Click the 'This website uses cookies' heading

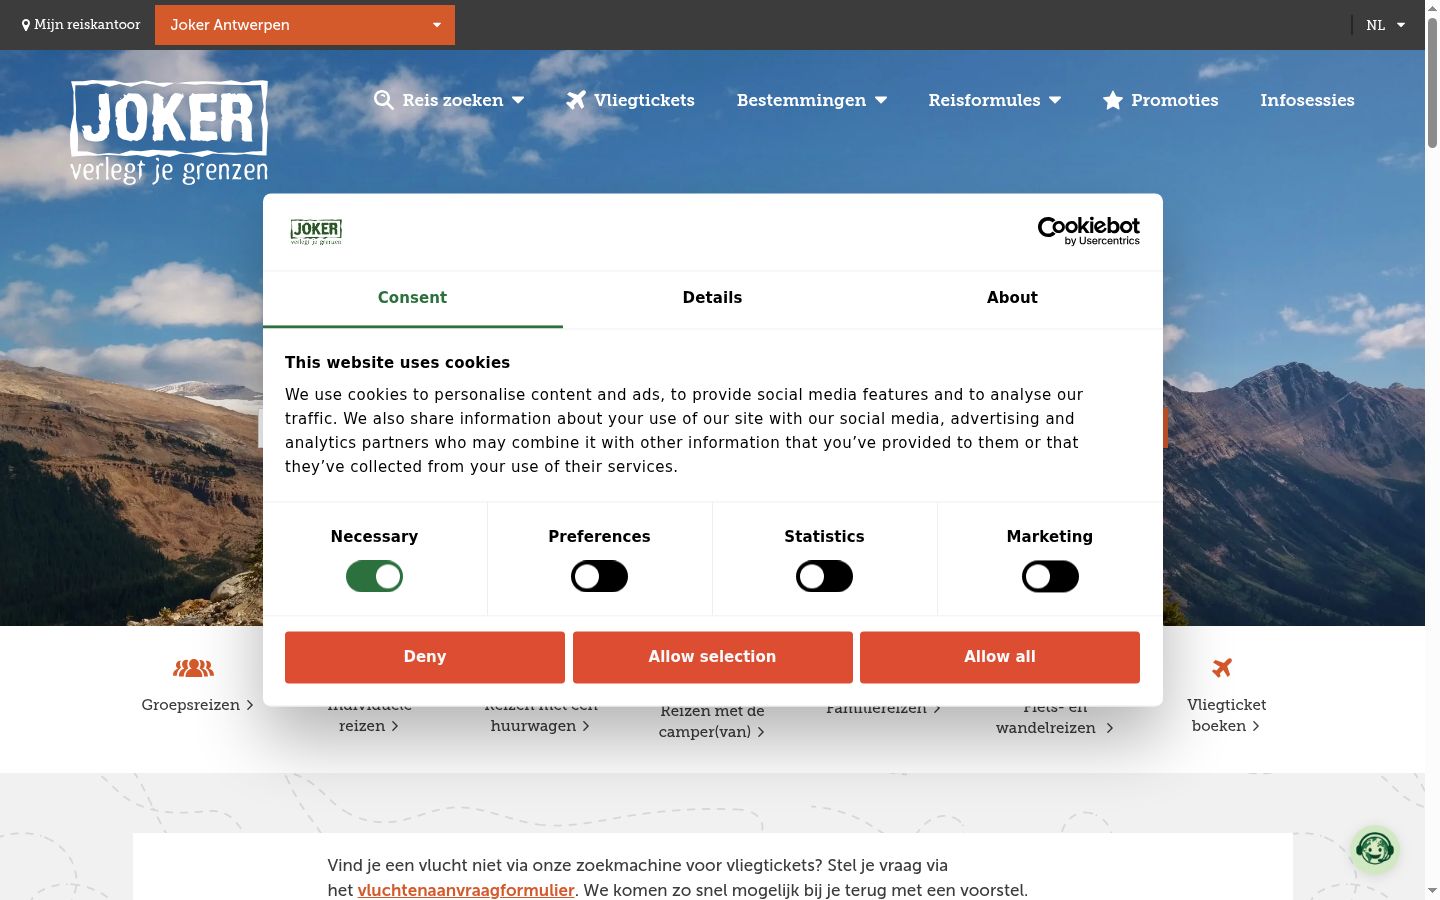tap(397, 363)
